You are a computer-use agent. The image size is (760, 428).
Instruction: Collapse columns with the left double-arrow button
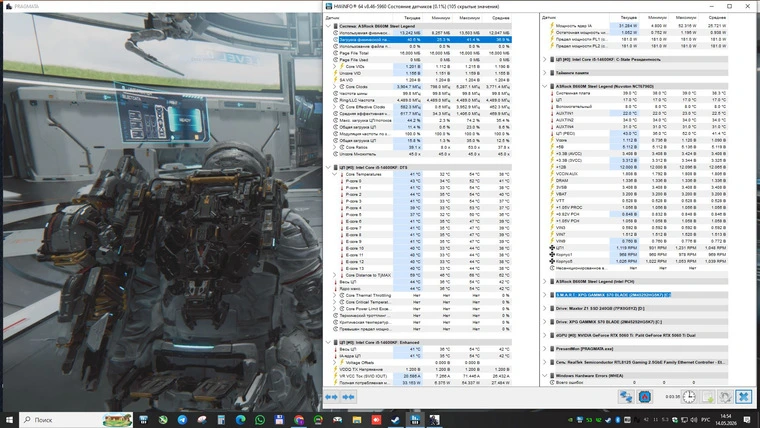coord(332,397)
